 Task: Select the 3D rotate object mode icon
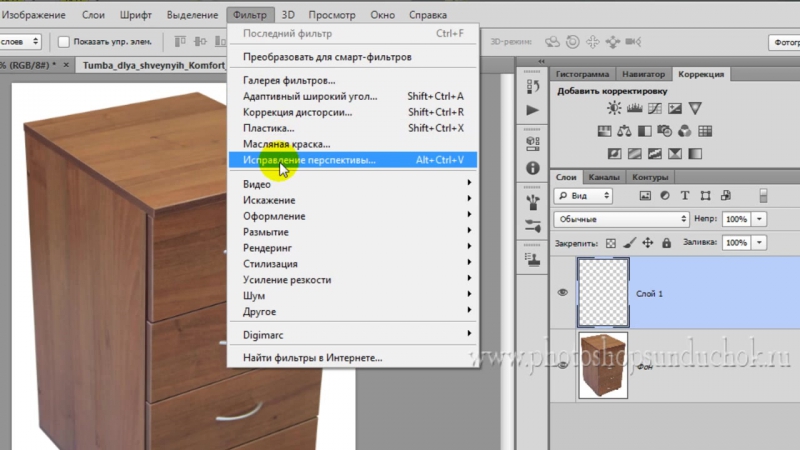(552, 42)
